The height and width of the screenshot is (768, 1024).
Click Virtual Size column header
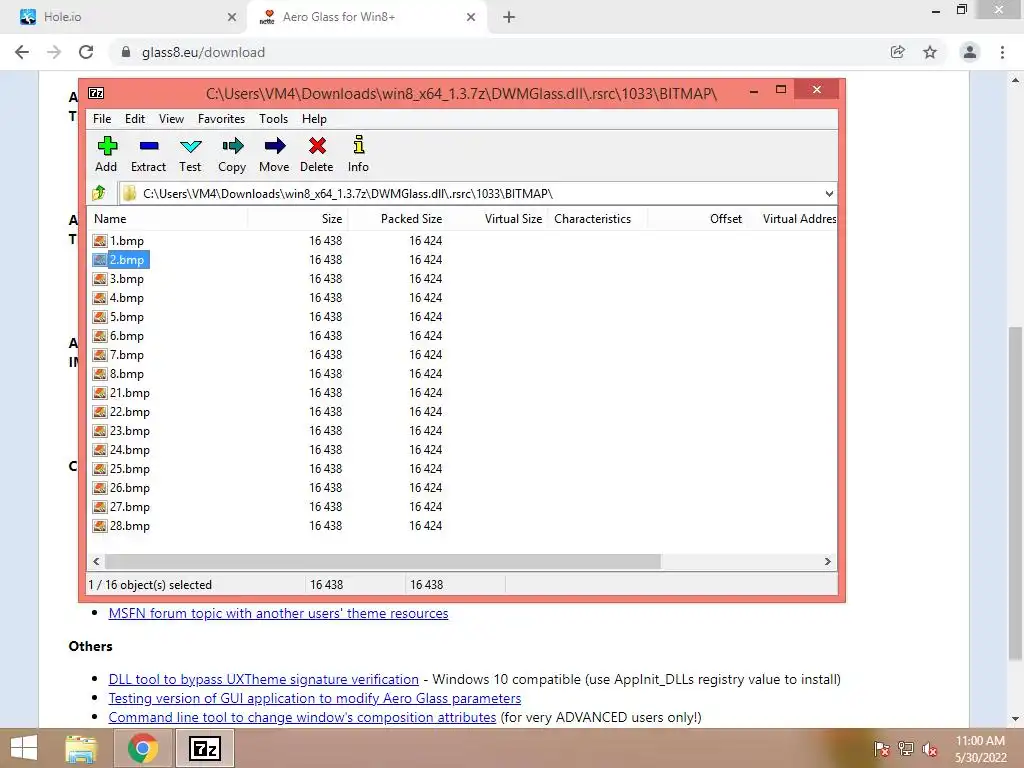498,219
